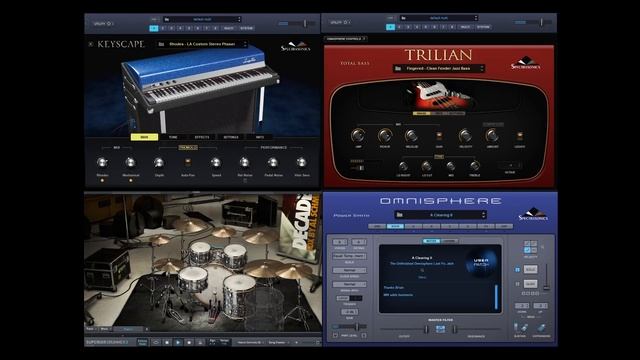Click the hi-hat cymbal in Superior Drummer
The width and height of the screenshot is (640, 360).
[x=168, y=265]
